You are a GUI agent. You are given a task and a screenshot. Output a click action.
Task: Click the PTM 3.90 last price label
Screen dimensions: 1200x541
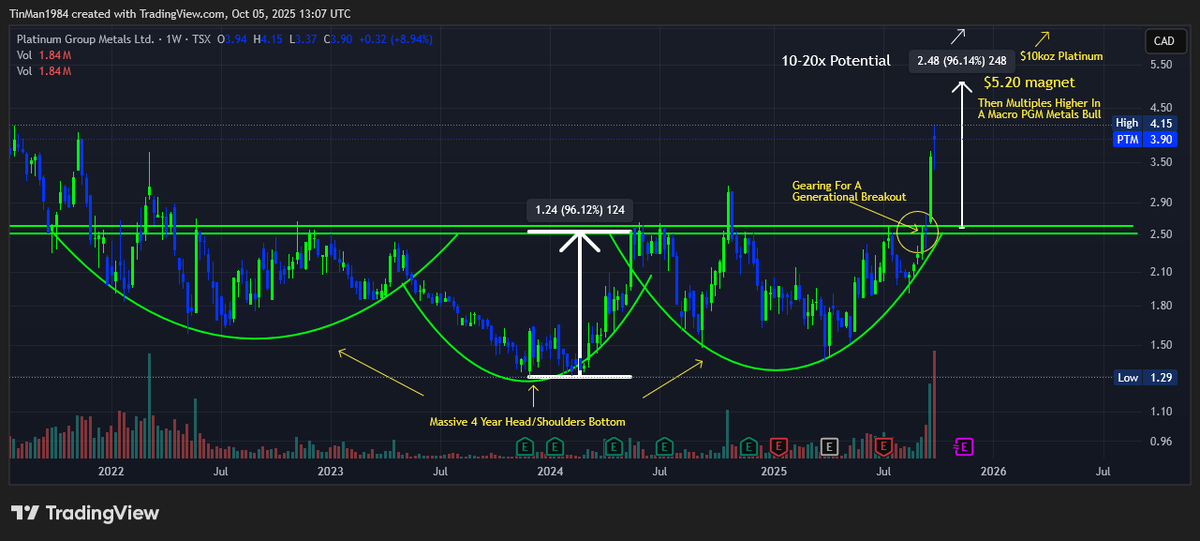(x=1145, y=140)
